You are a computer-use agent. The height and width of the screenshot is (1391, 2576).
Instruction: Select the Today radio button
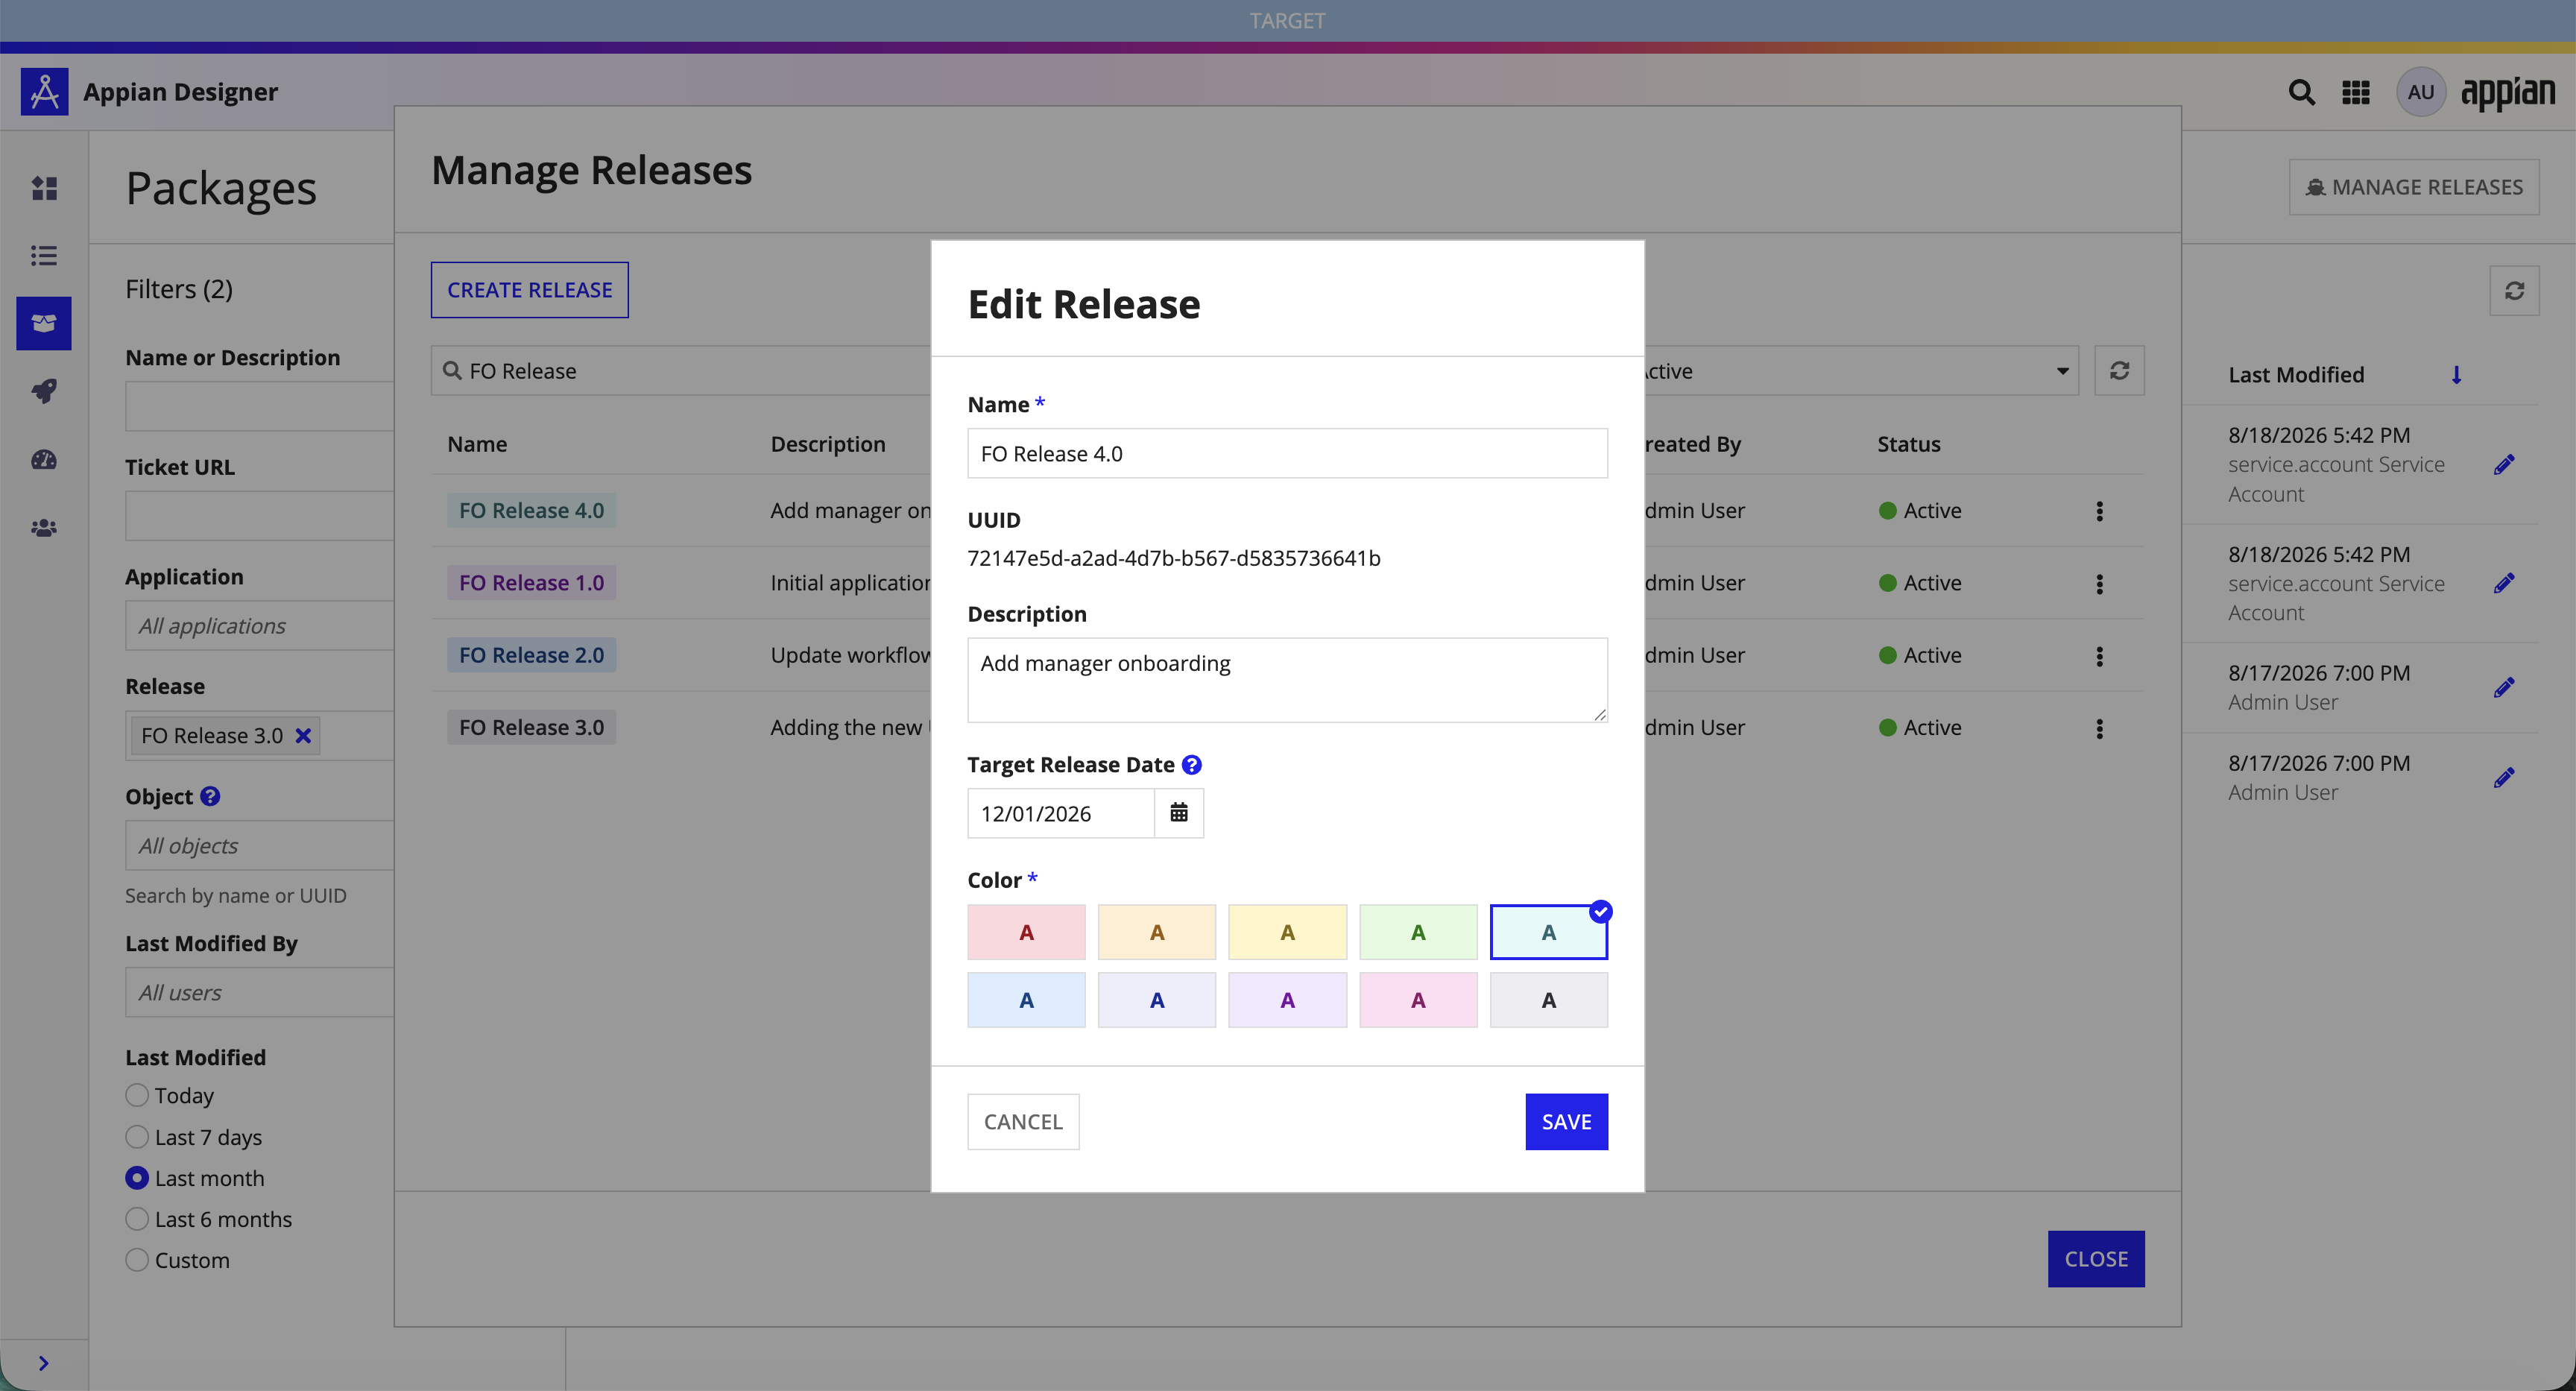[x=137, y=1095]
